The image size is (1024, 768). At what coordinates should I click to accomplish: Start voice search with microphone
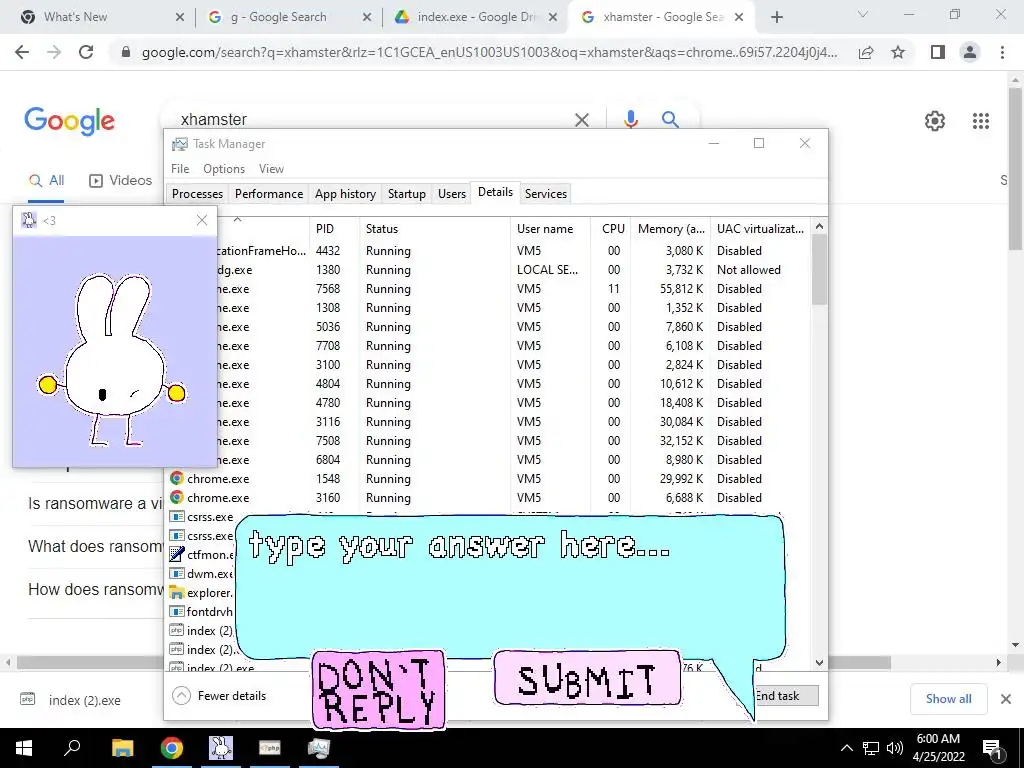point(630,119)
